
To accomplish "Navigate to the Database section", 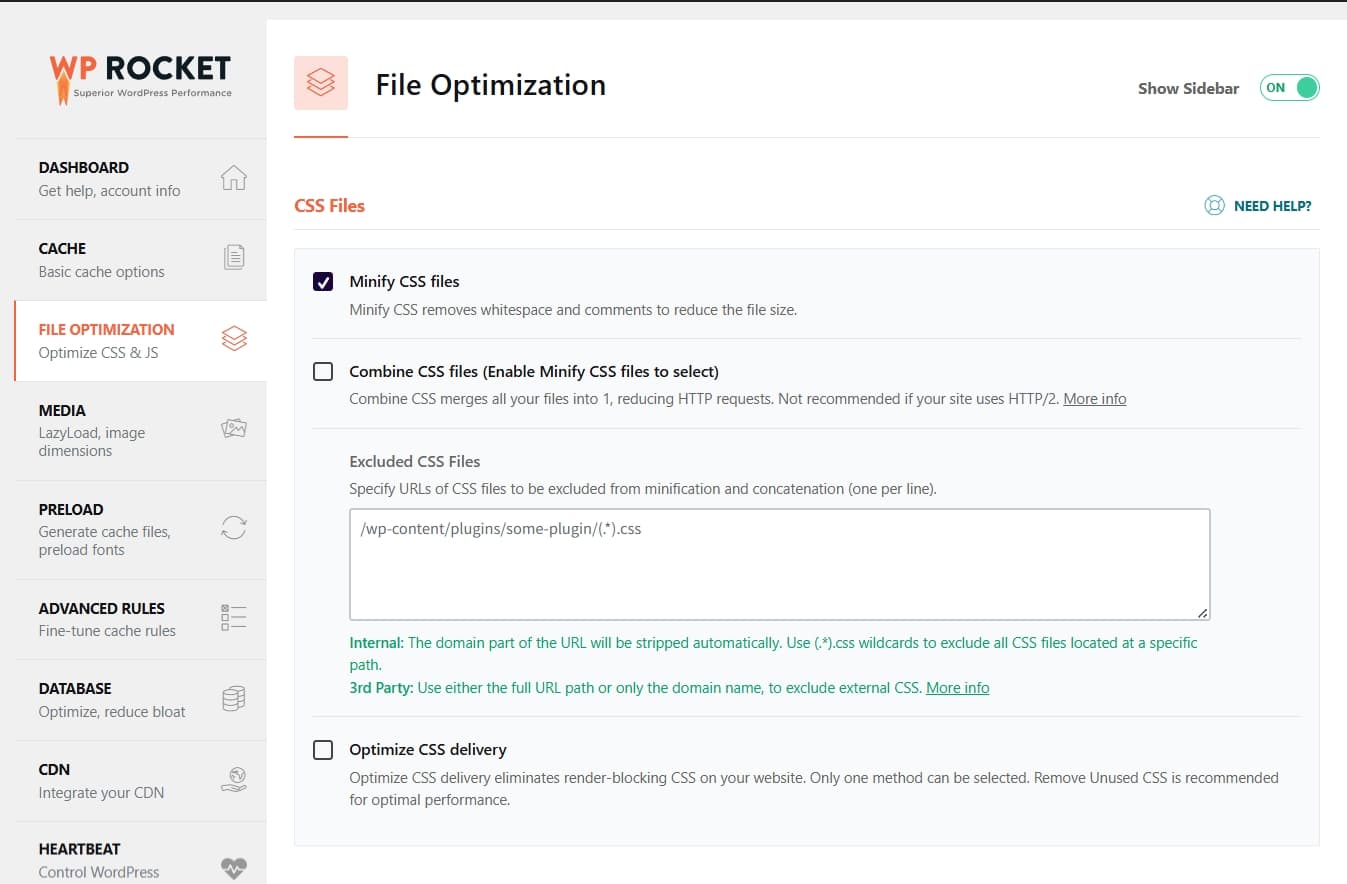I will 141,700.
